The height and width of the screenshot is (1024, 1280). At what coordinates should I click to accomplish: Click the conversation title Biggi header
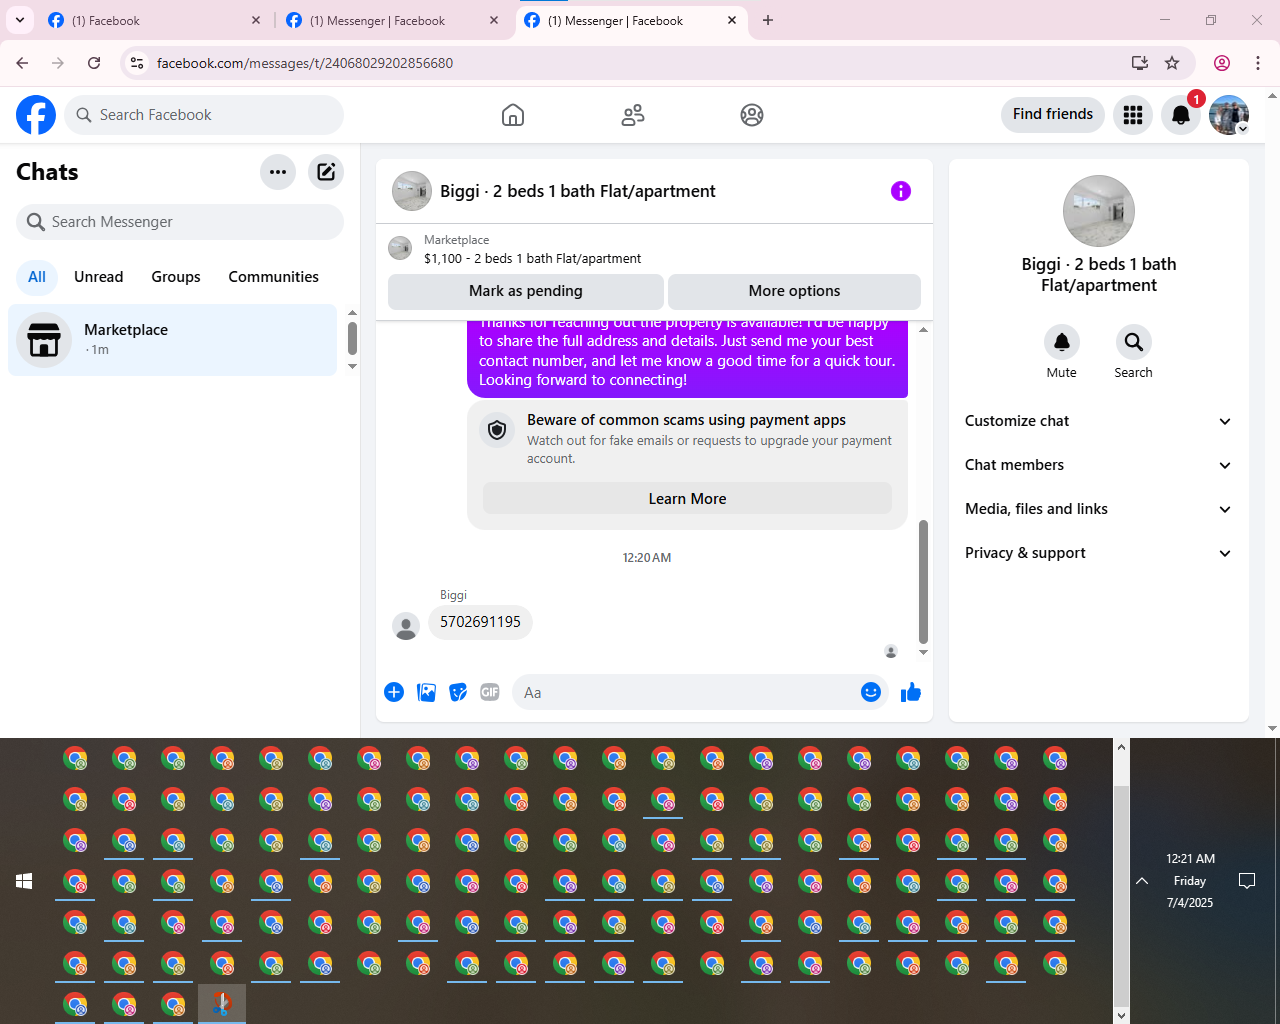(578, 191)
